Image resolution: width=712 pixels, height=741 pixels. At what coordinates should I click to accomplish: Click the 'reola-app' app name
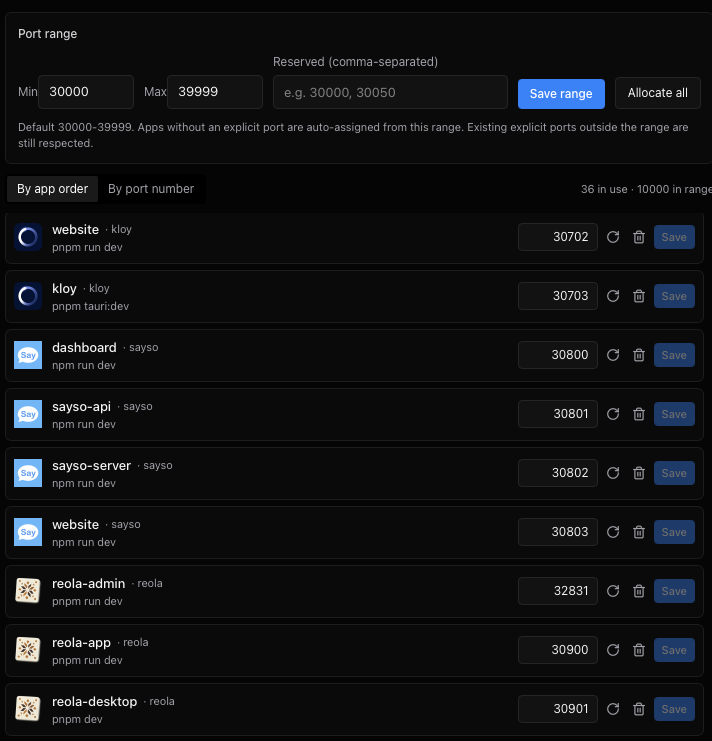(81, 643)
